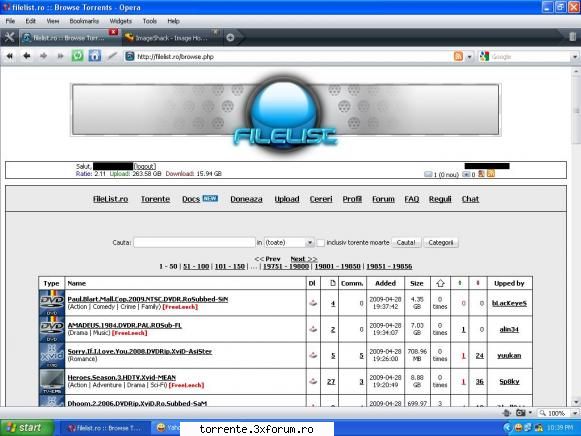Click the page vertical scrollbar

point(576,237)
